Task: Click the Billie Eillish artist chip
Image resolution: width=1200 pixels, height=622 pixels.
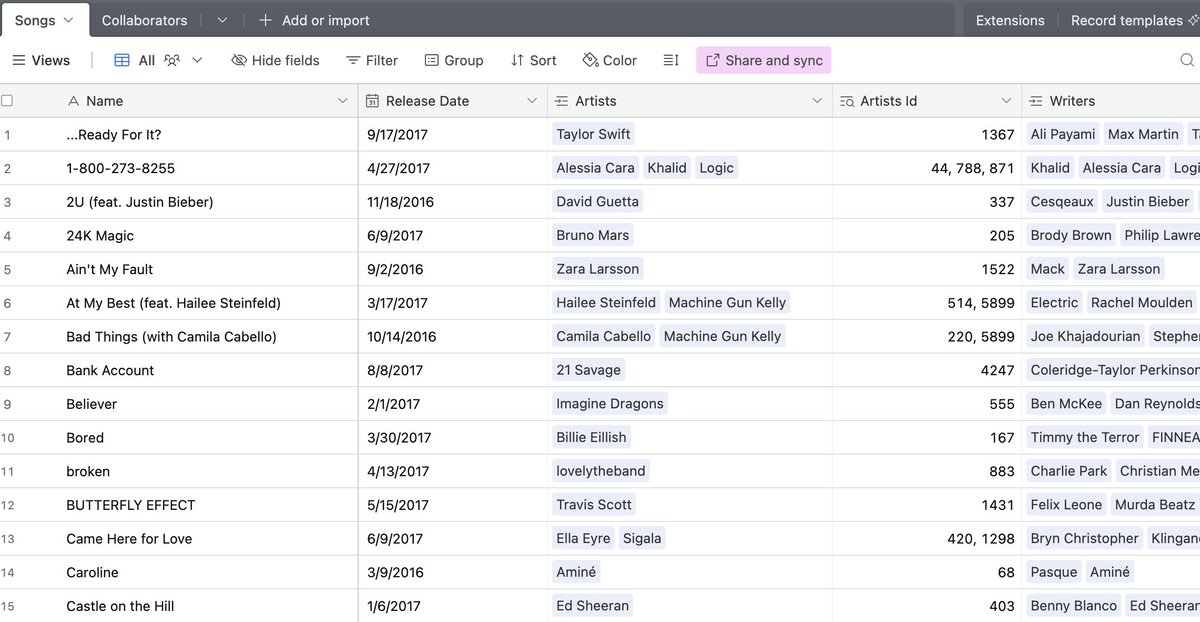Action: pyautogui.click(x=591, y=437)
